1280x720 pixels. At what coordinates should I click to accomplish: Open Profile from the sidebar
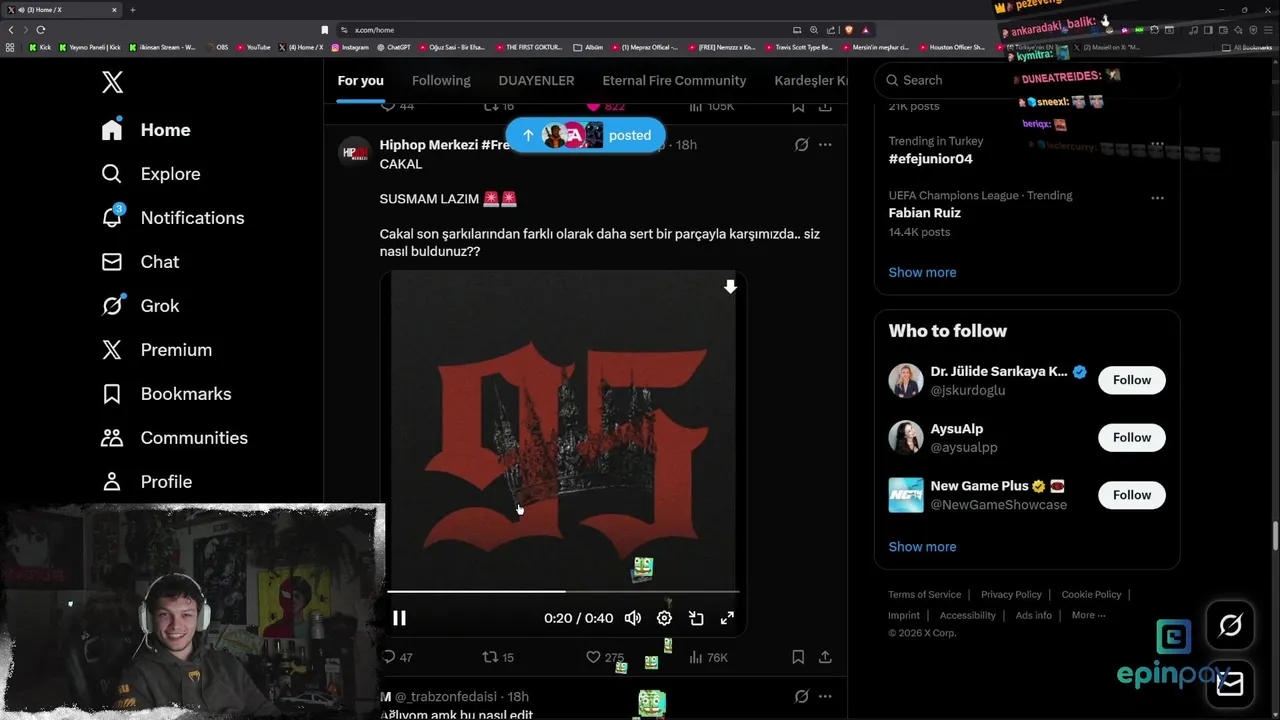tap(147, 482)
